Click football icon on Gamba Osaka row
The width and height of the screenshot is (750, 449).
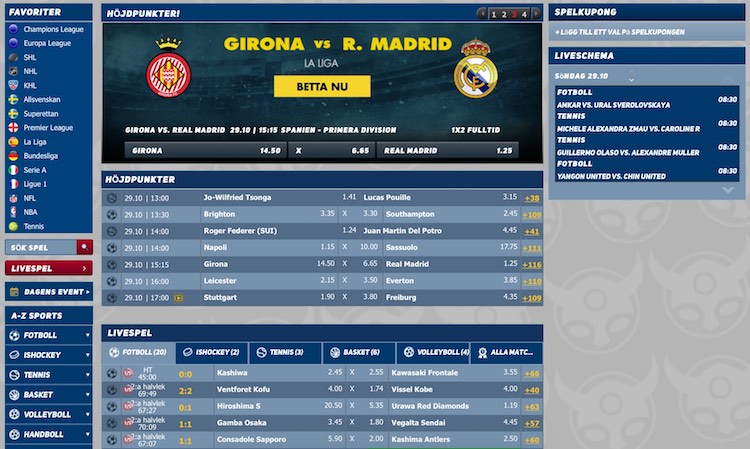point(112,423)
